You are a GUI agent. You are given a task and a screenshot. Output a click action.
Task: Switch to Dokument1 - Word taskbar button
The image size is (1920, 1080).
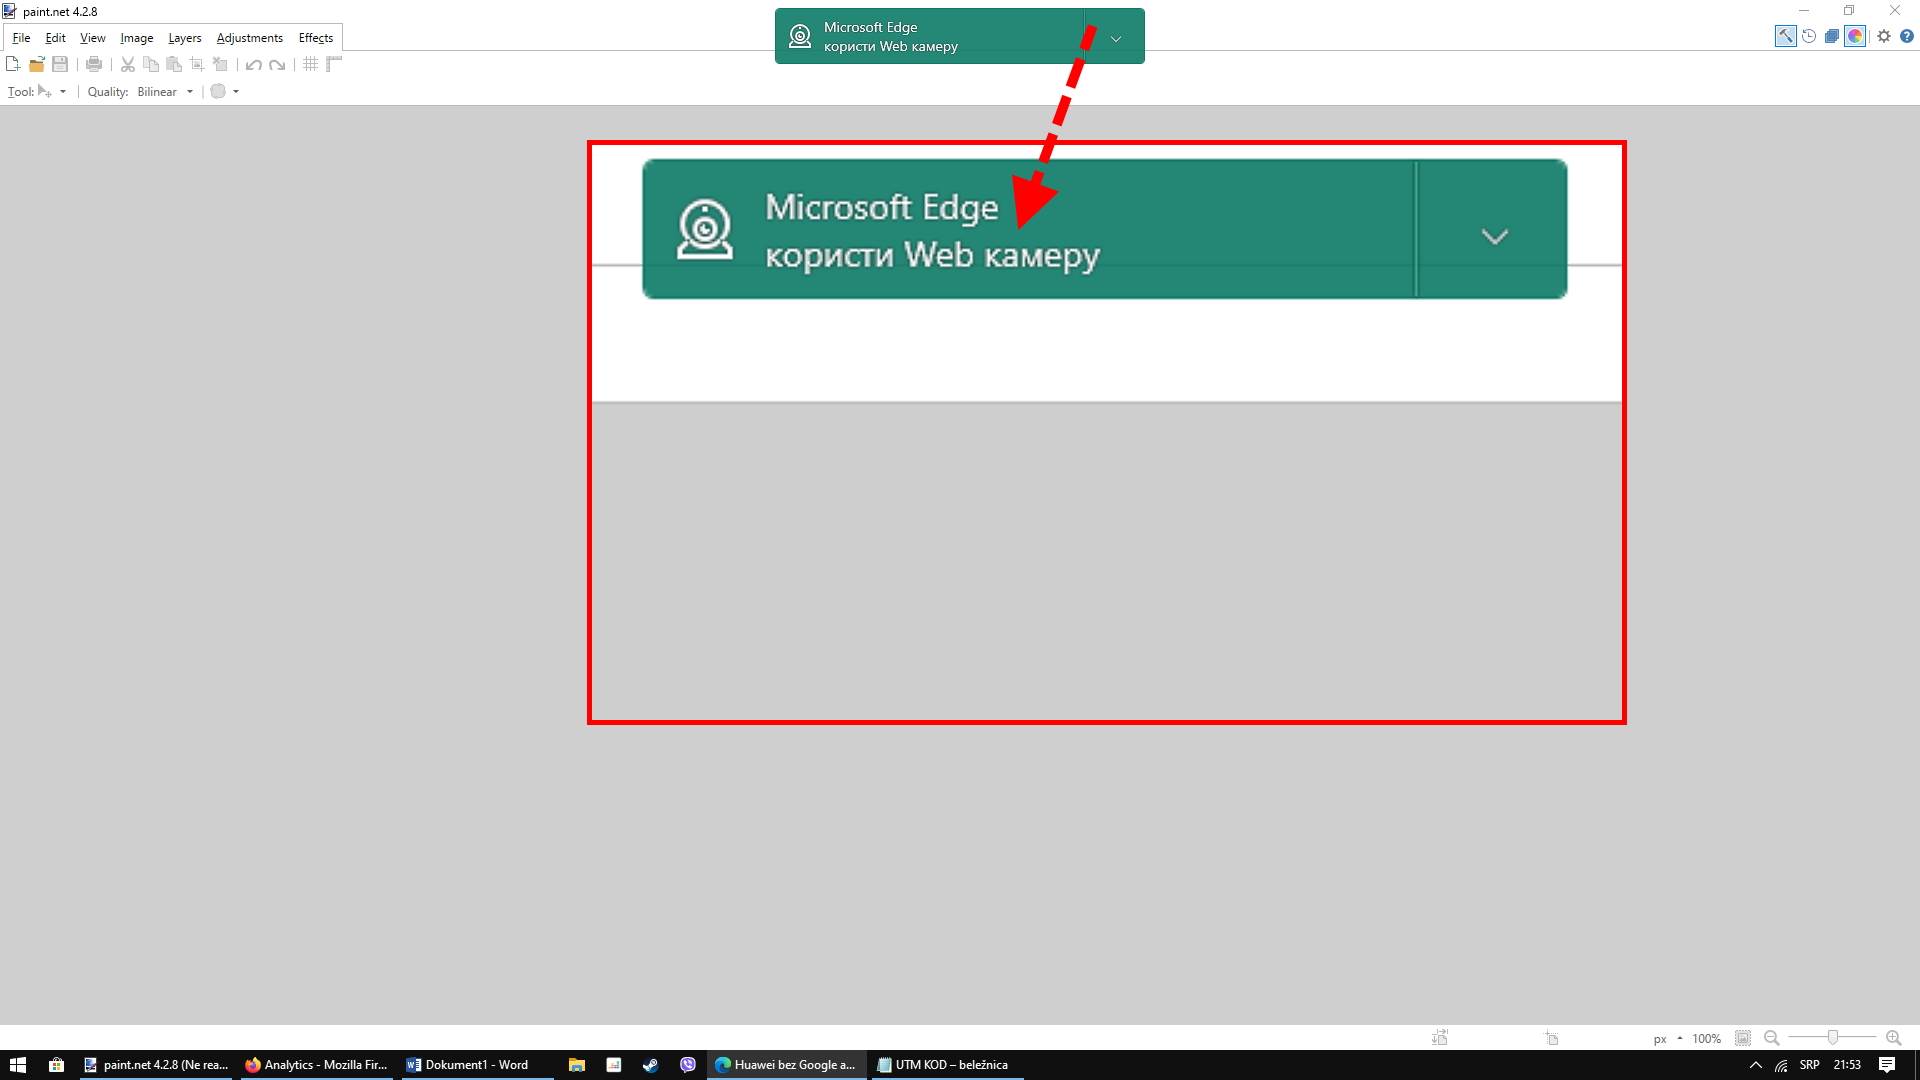467,1065
